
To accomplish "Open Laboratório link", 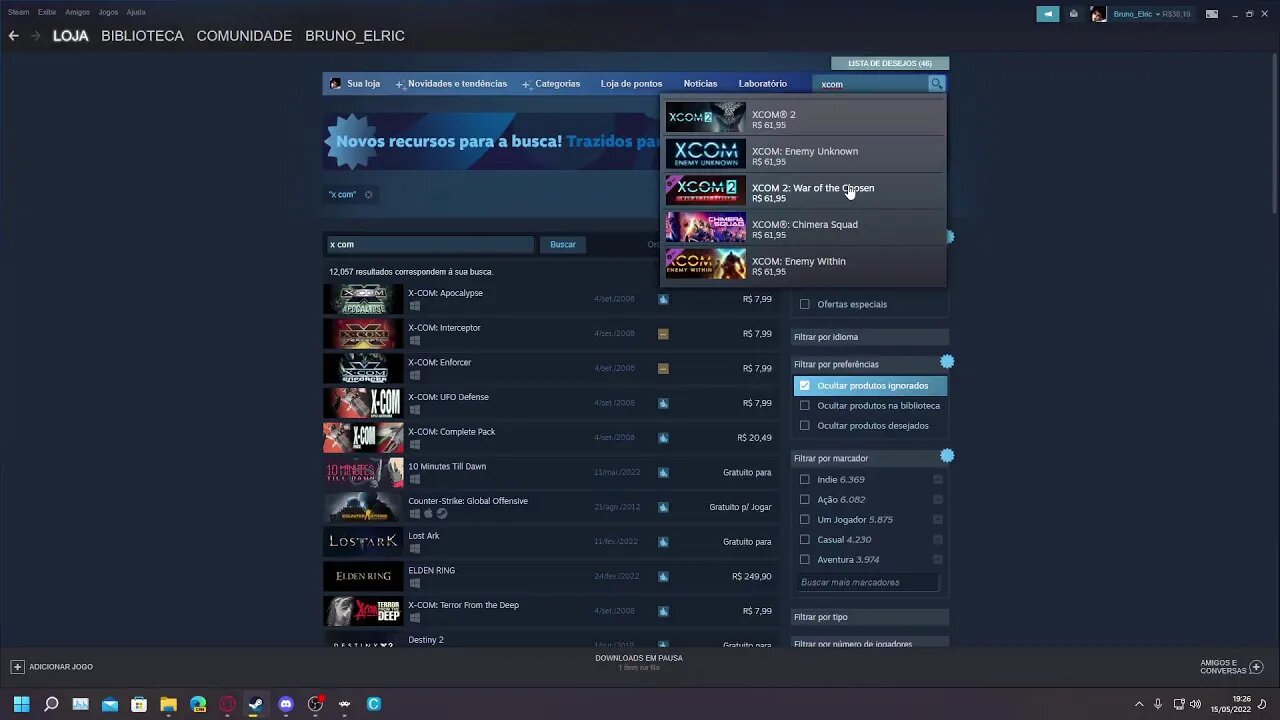I will click(x=763, y=84).
